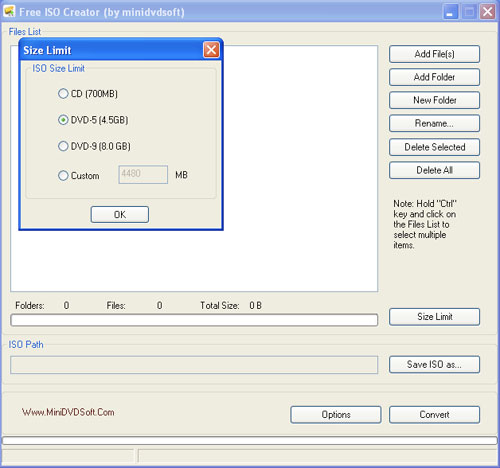The width and height of the screenshot is (500, 468).
Task: Click Delete Selected button
Action: [x=434, y=147]
